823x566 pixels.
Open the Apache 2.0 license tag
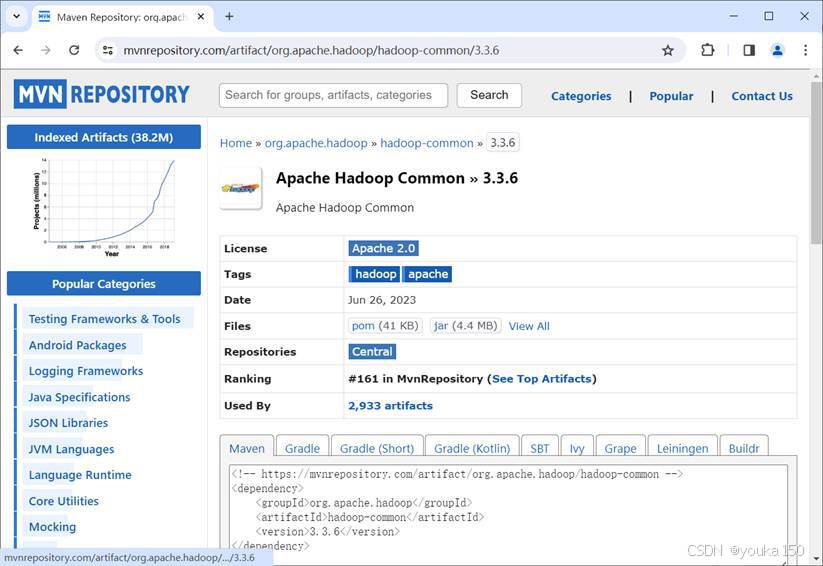tap(383, 248)
